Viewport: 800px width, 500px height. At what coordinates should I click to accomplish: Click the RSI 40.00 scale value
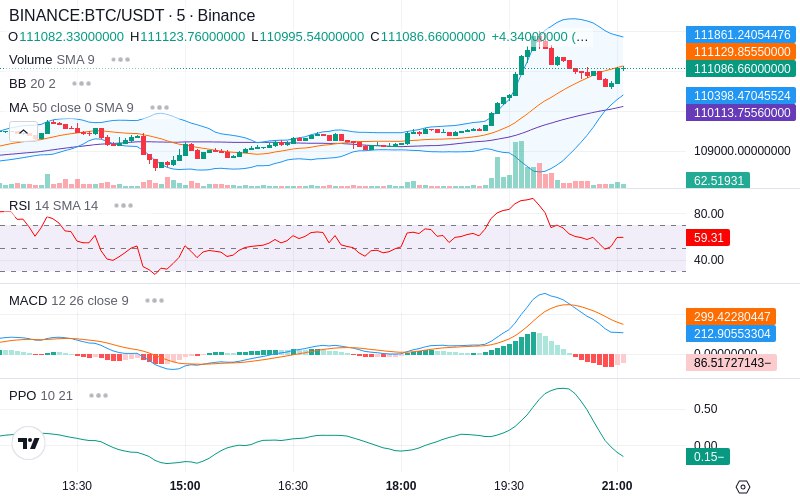coord(709,260)
